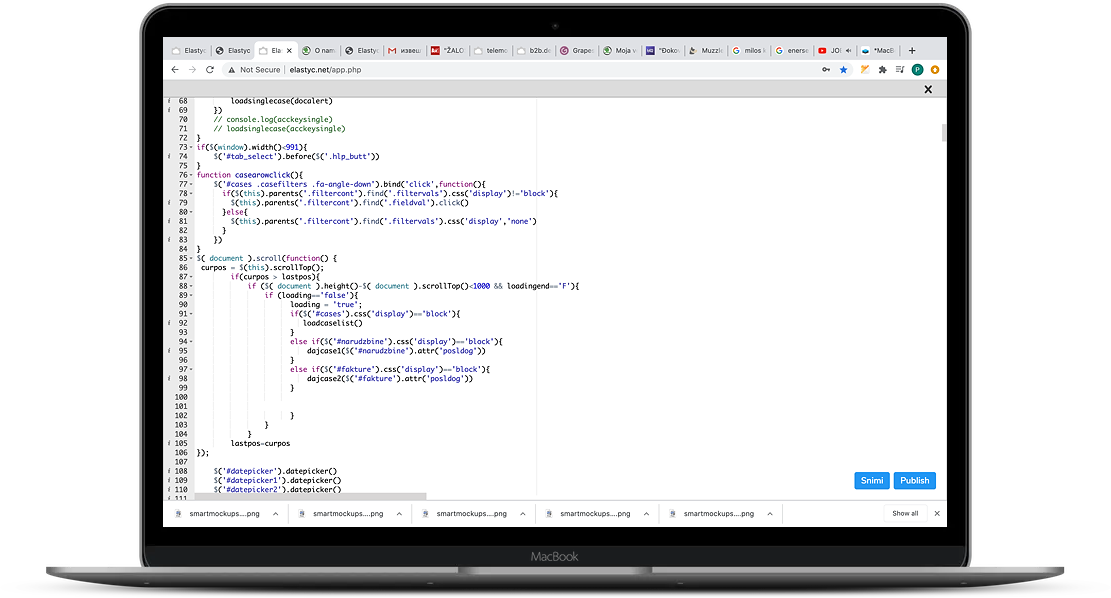
Task: Collapse the else-if block at line 94
Action: (191, 342)
